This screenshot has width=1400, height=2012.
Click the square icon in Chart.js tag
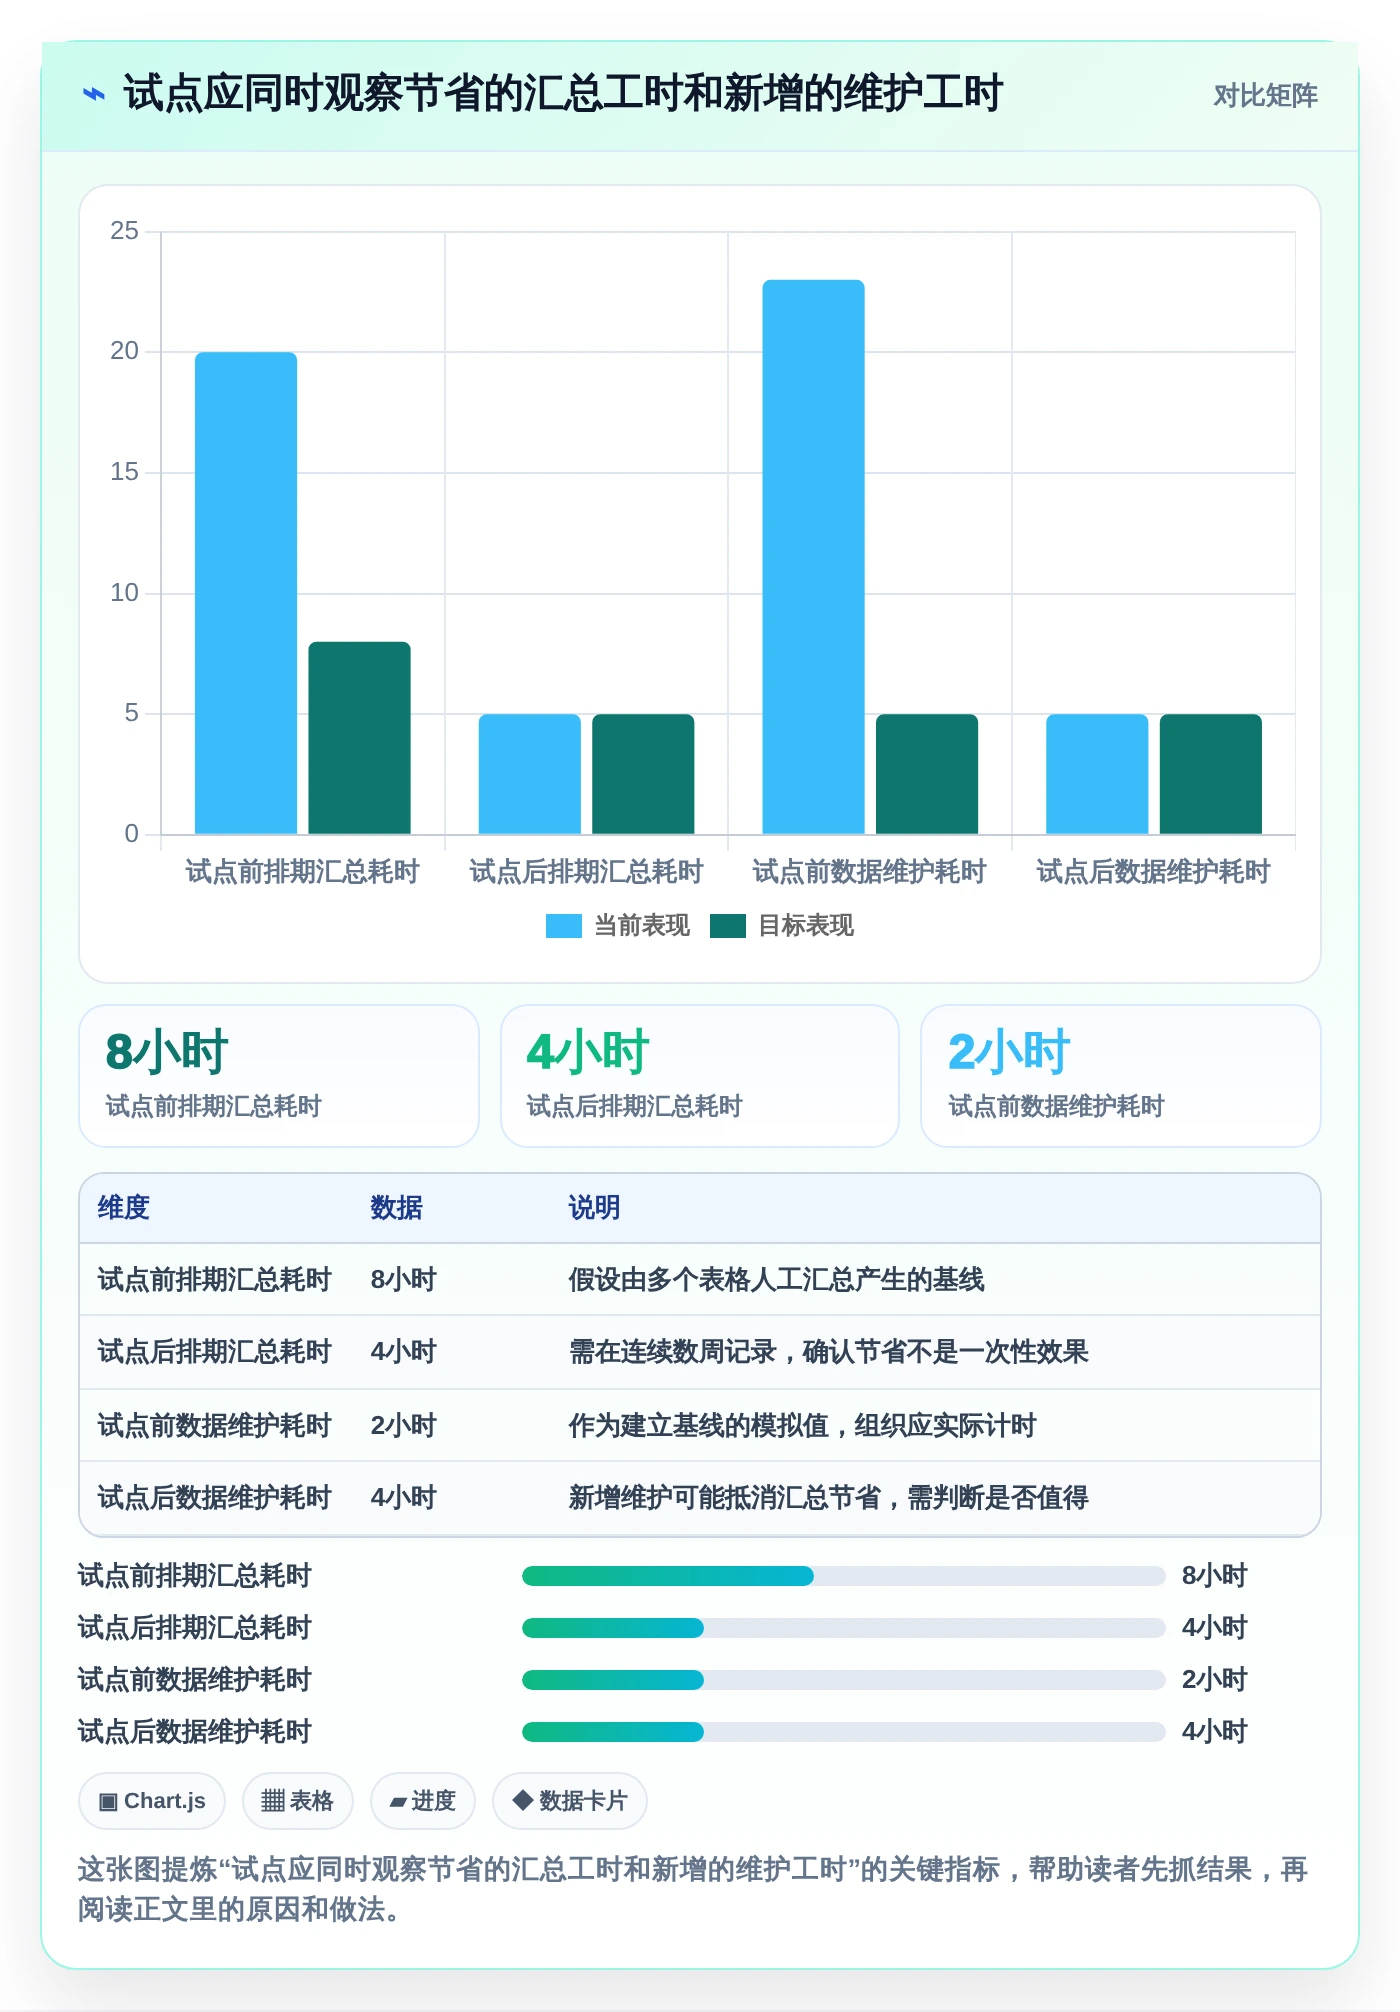pyautogui.click(x=108, y=1802)
